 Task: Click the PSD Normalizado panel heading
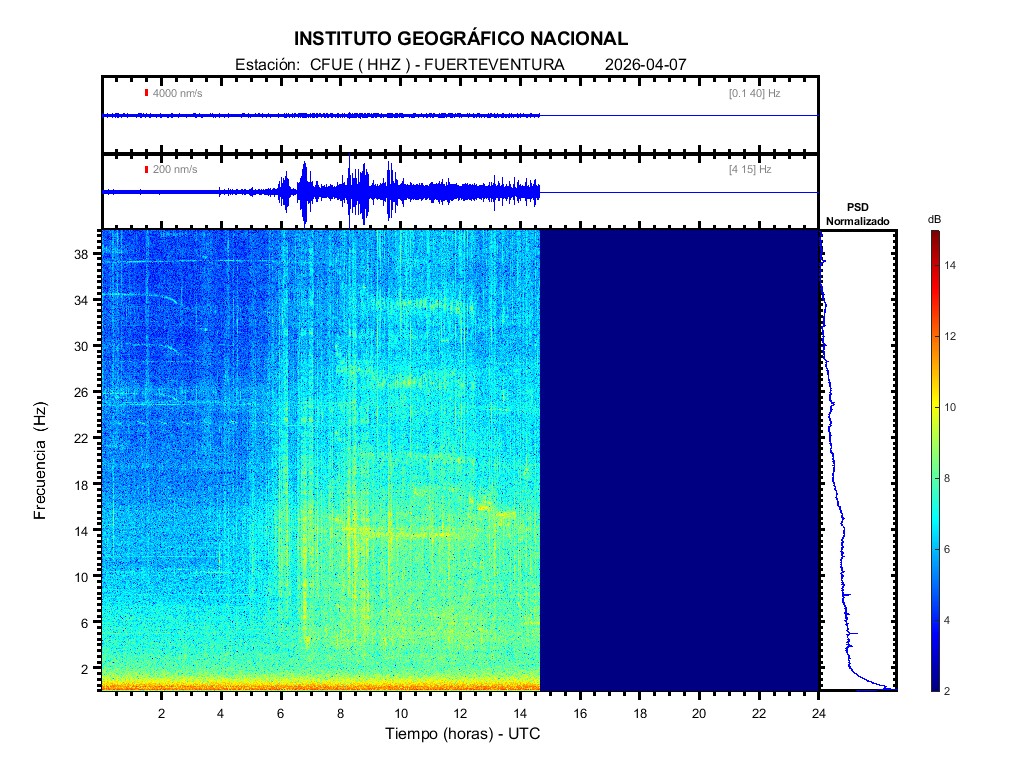[x=857, y=214]
